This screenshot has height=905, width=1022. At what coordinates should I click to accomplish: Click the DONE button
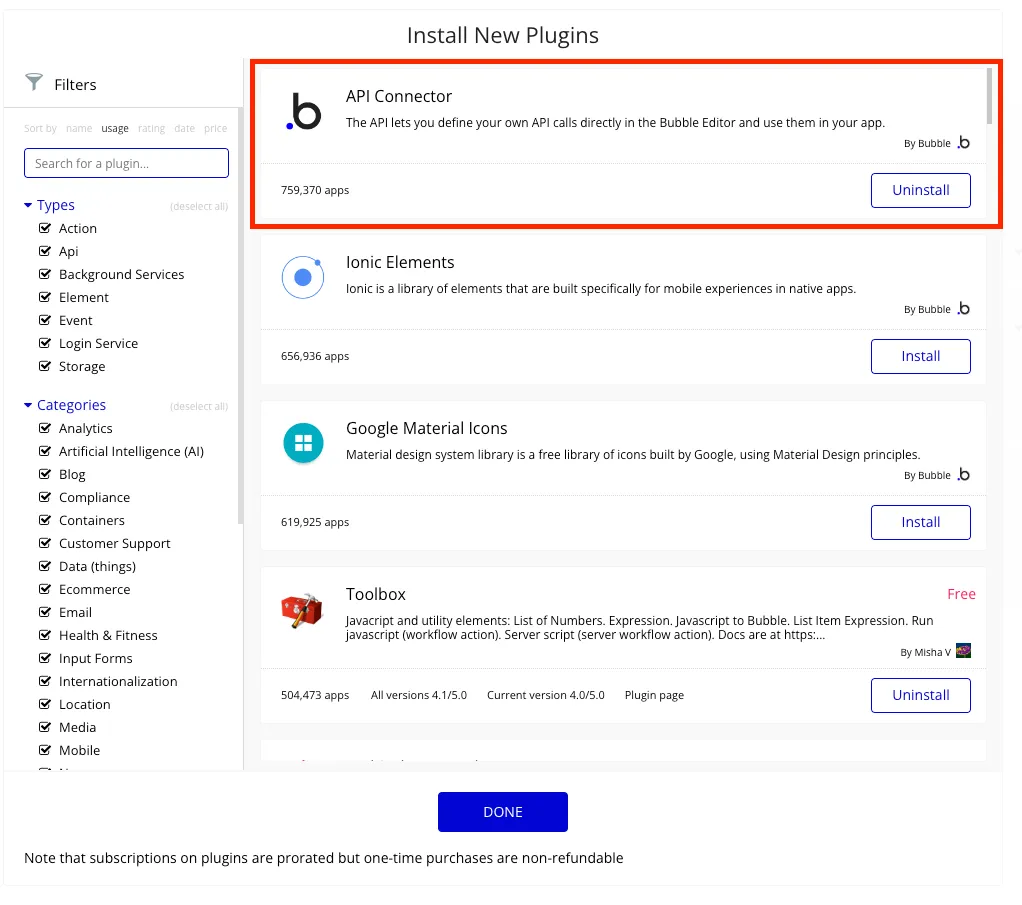point(503,812)
